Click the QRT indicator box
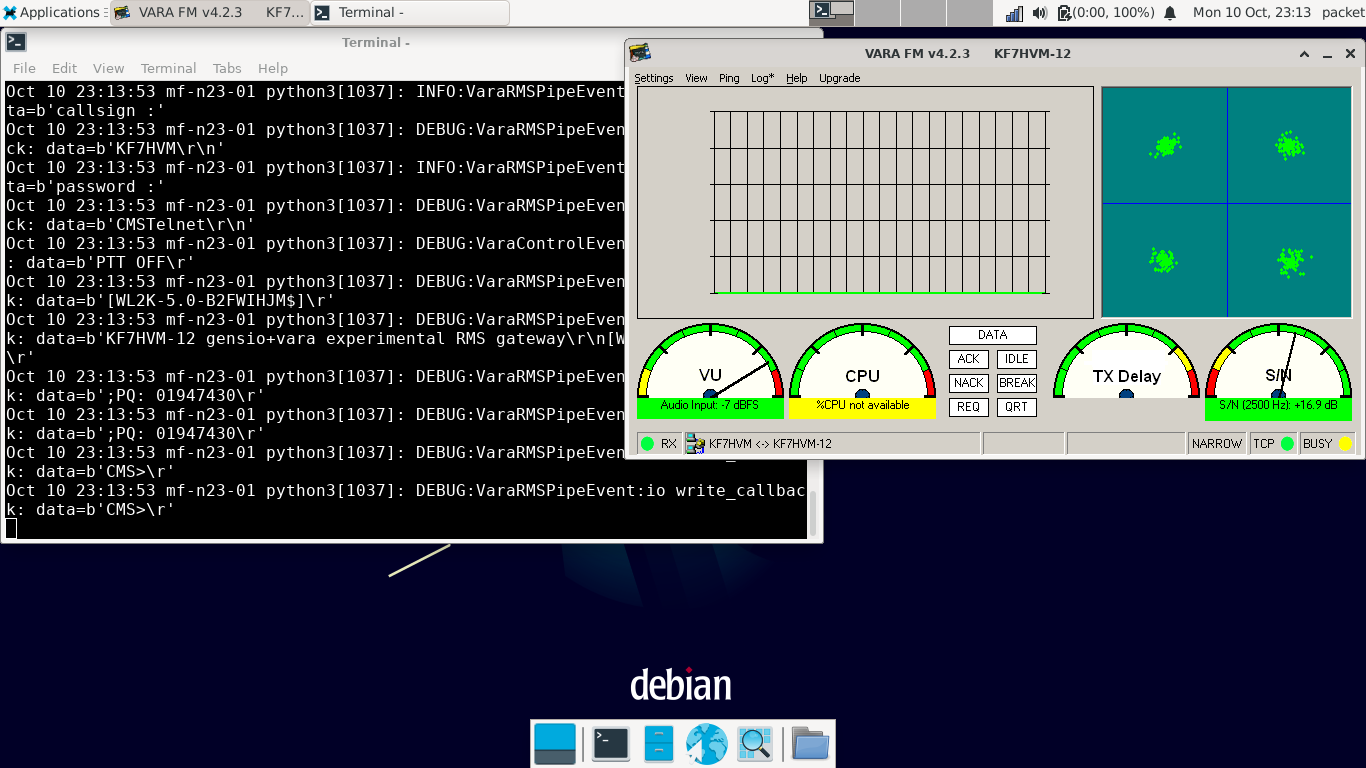 click(1017, 407)
